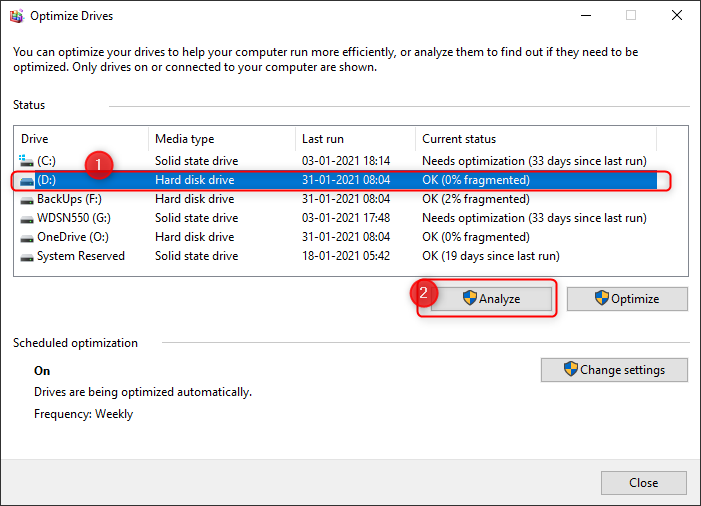Screen dimensions: 701x506
Task: Click 'OK (2% fragmented)' status of BackUps
Action: tap(476, 199)
